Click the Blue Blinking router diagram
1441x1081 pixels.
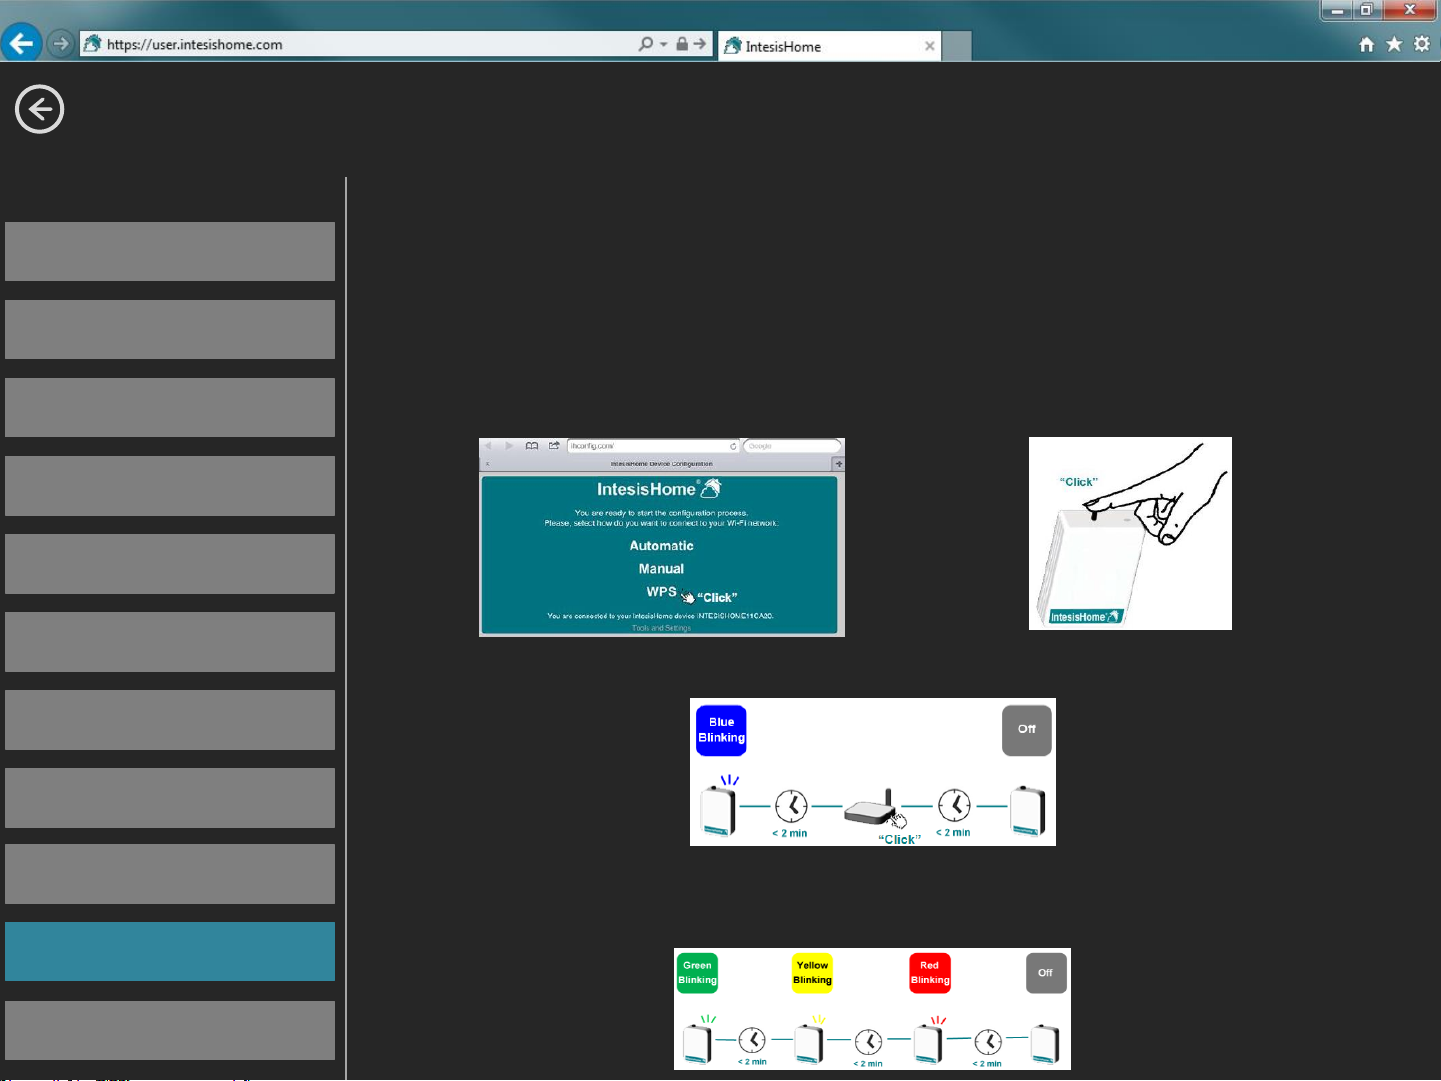[x=873, y=772]
